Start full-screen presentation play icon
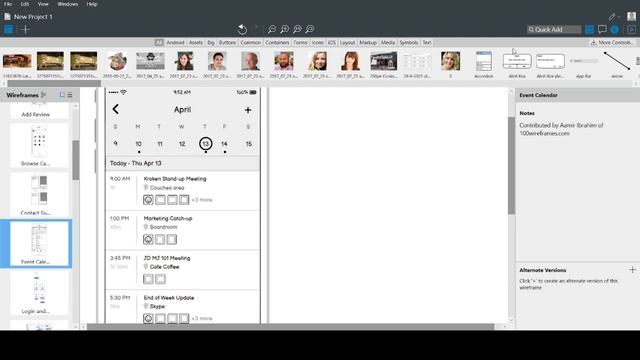The height and width of the screenshot is (360, 640). [x=631, y=29]
